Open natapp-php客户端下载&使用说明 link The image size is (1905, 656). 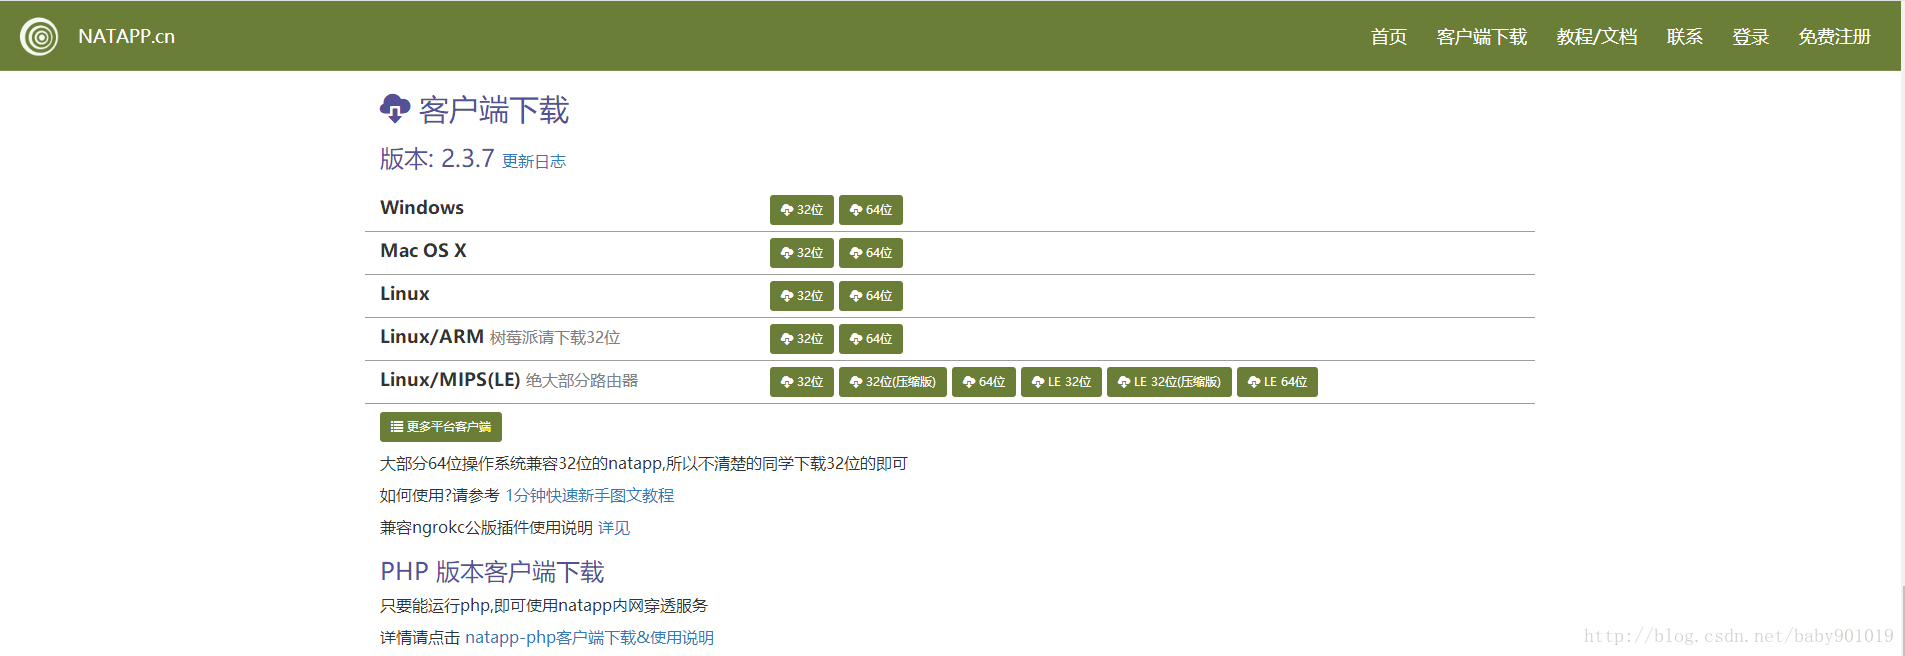coord(589,637)
